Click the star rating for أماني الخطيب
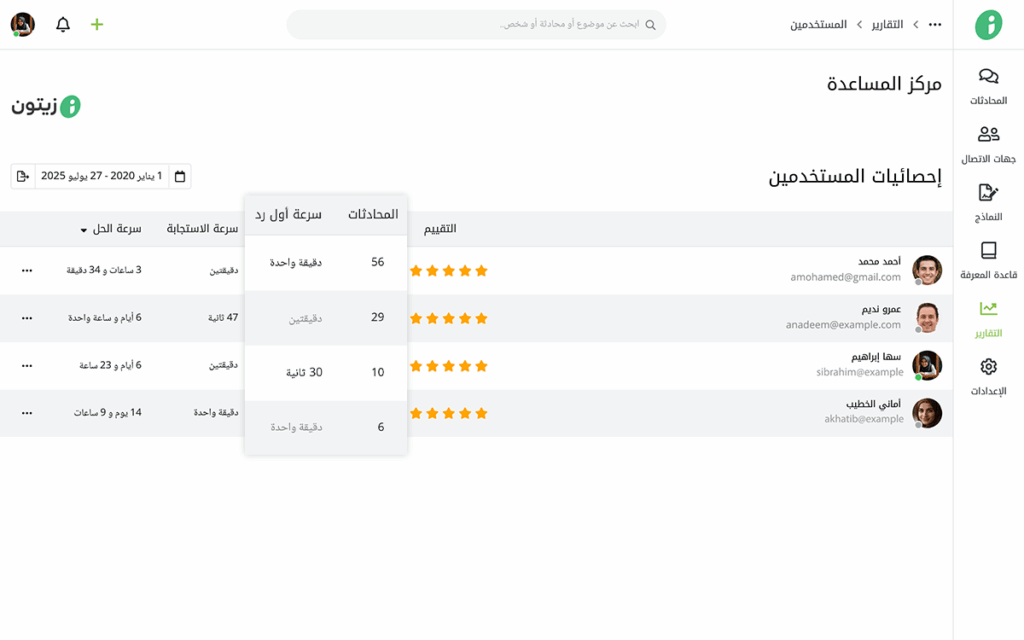This screenshot has height=640, width=1024. click(x=449, y=413)
